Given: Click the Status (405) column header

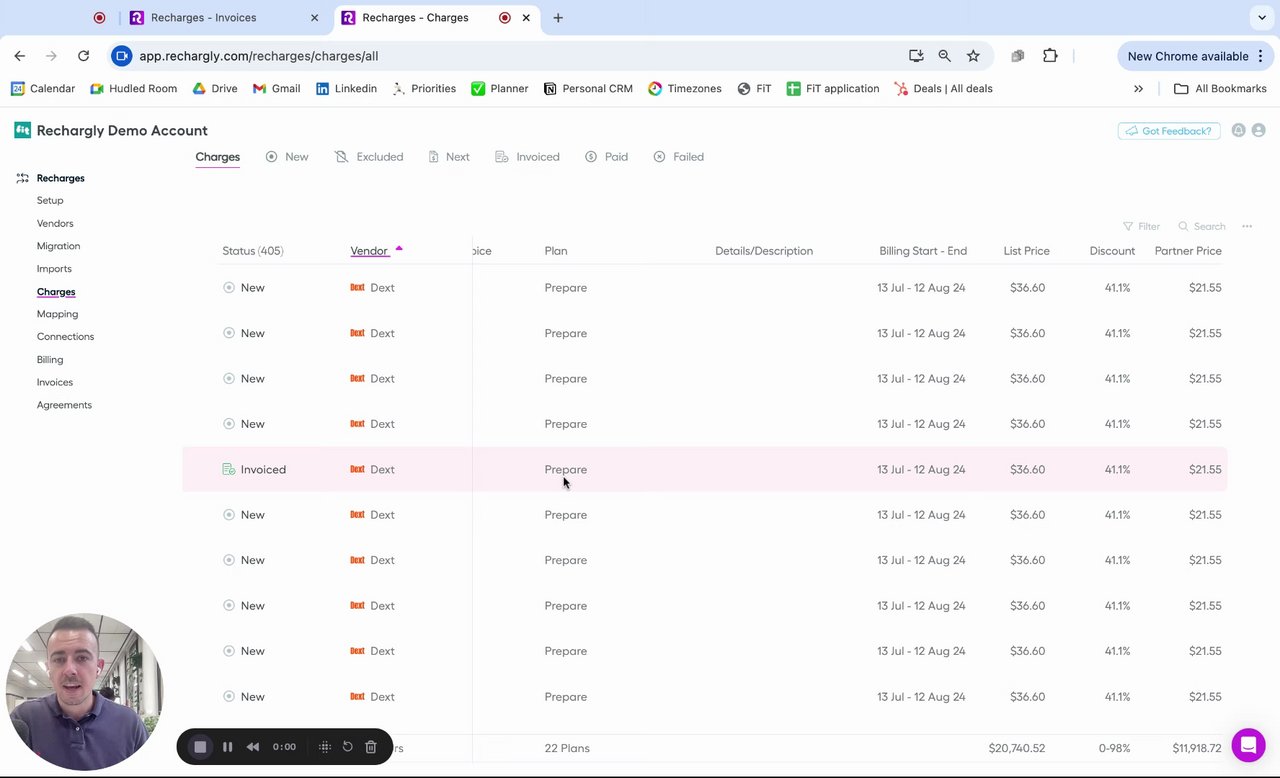Looking at the screenshot, I should point(252,251).
